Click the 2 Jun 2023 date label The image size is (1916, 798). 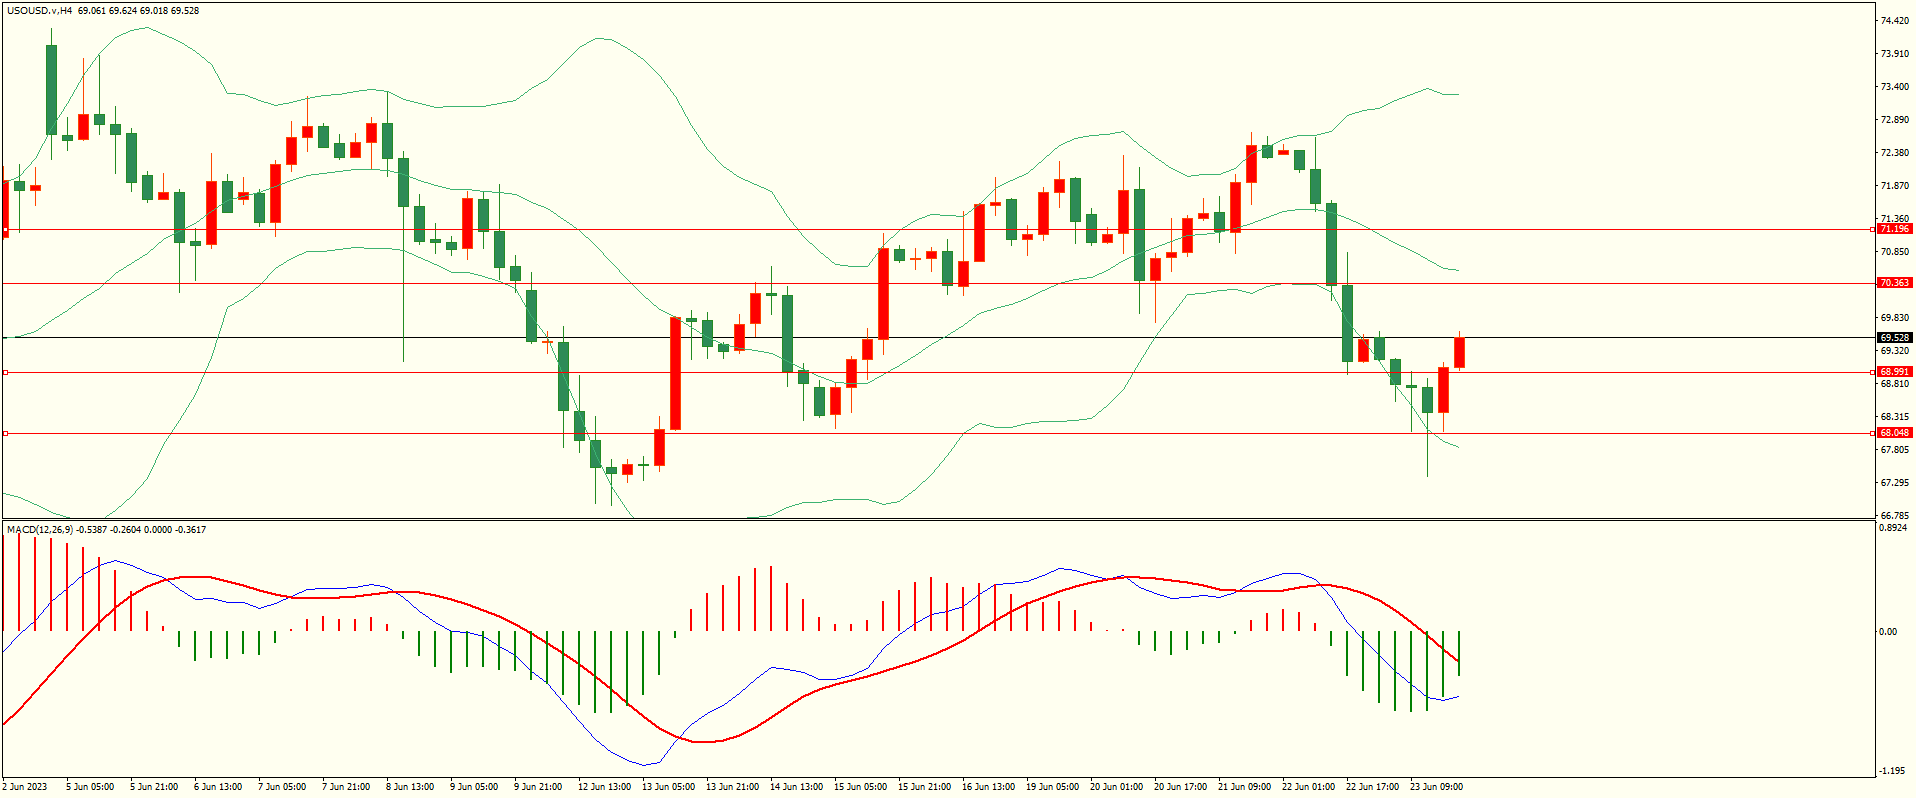[x=25, y=787]
